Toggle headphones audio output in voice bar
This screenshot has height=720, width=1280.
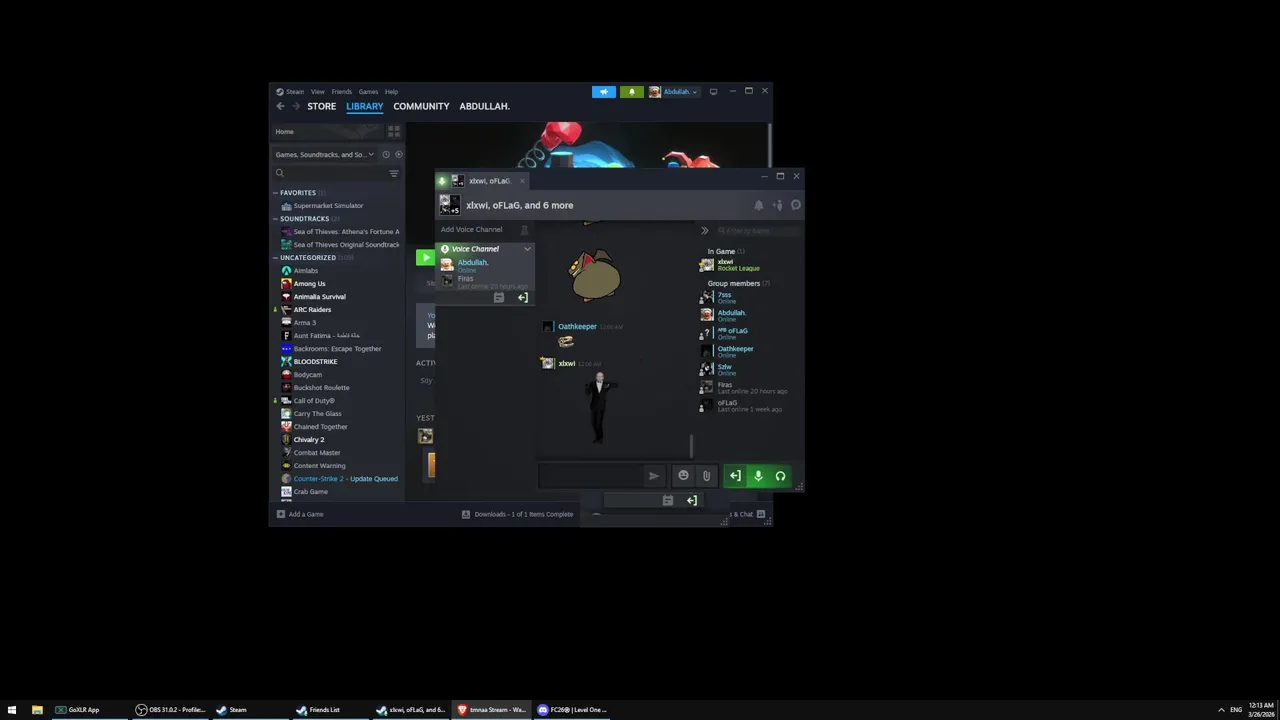pyautogui.click(x=781, y=476)
